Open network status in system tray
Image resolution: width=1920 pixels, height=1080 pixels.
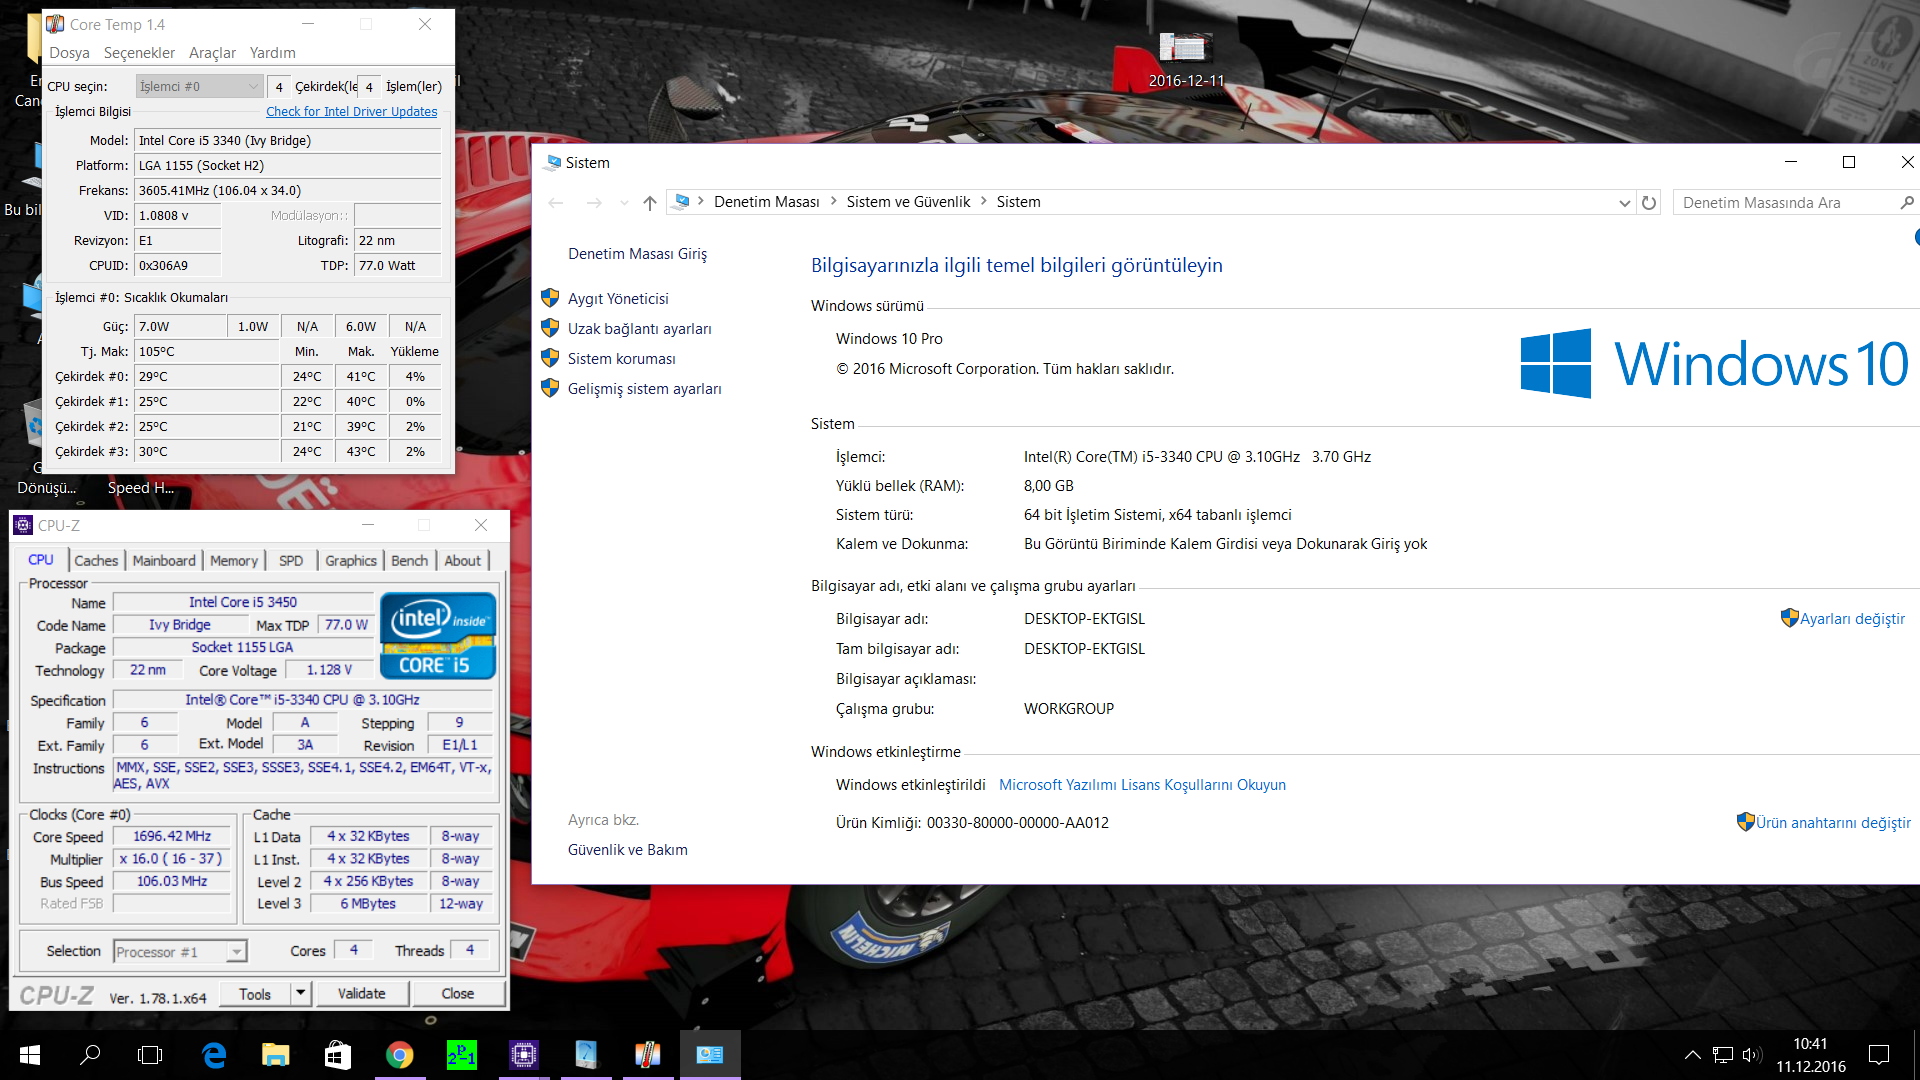pyautogui.click(x=1722, y=1055)
